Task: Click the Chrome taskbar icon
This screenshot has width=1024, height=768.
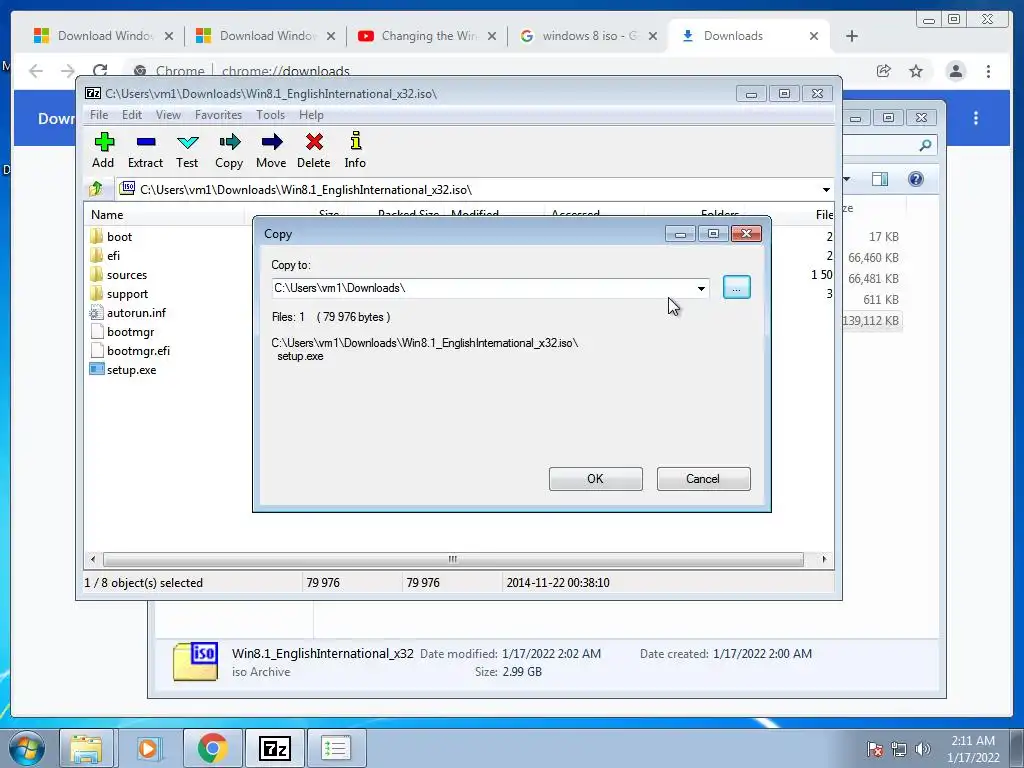Action: coord(212,748)
